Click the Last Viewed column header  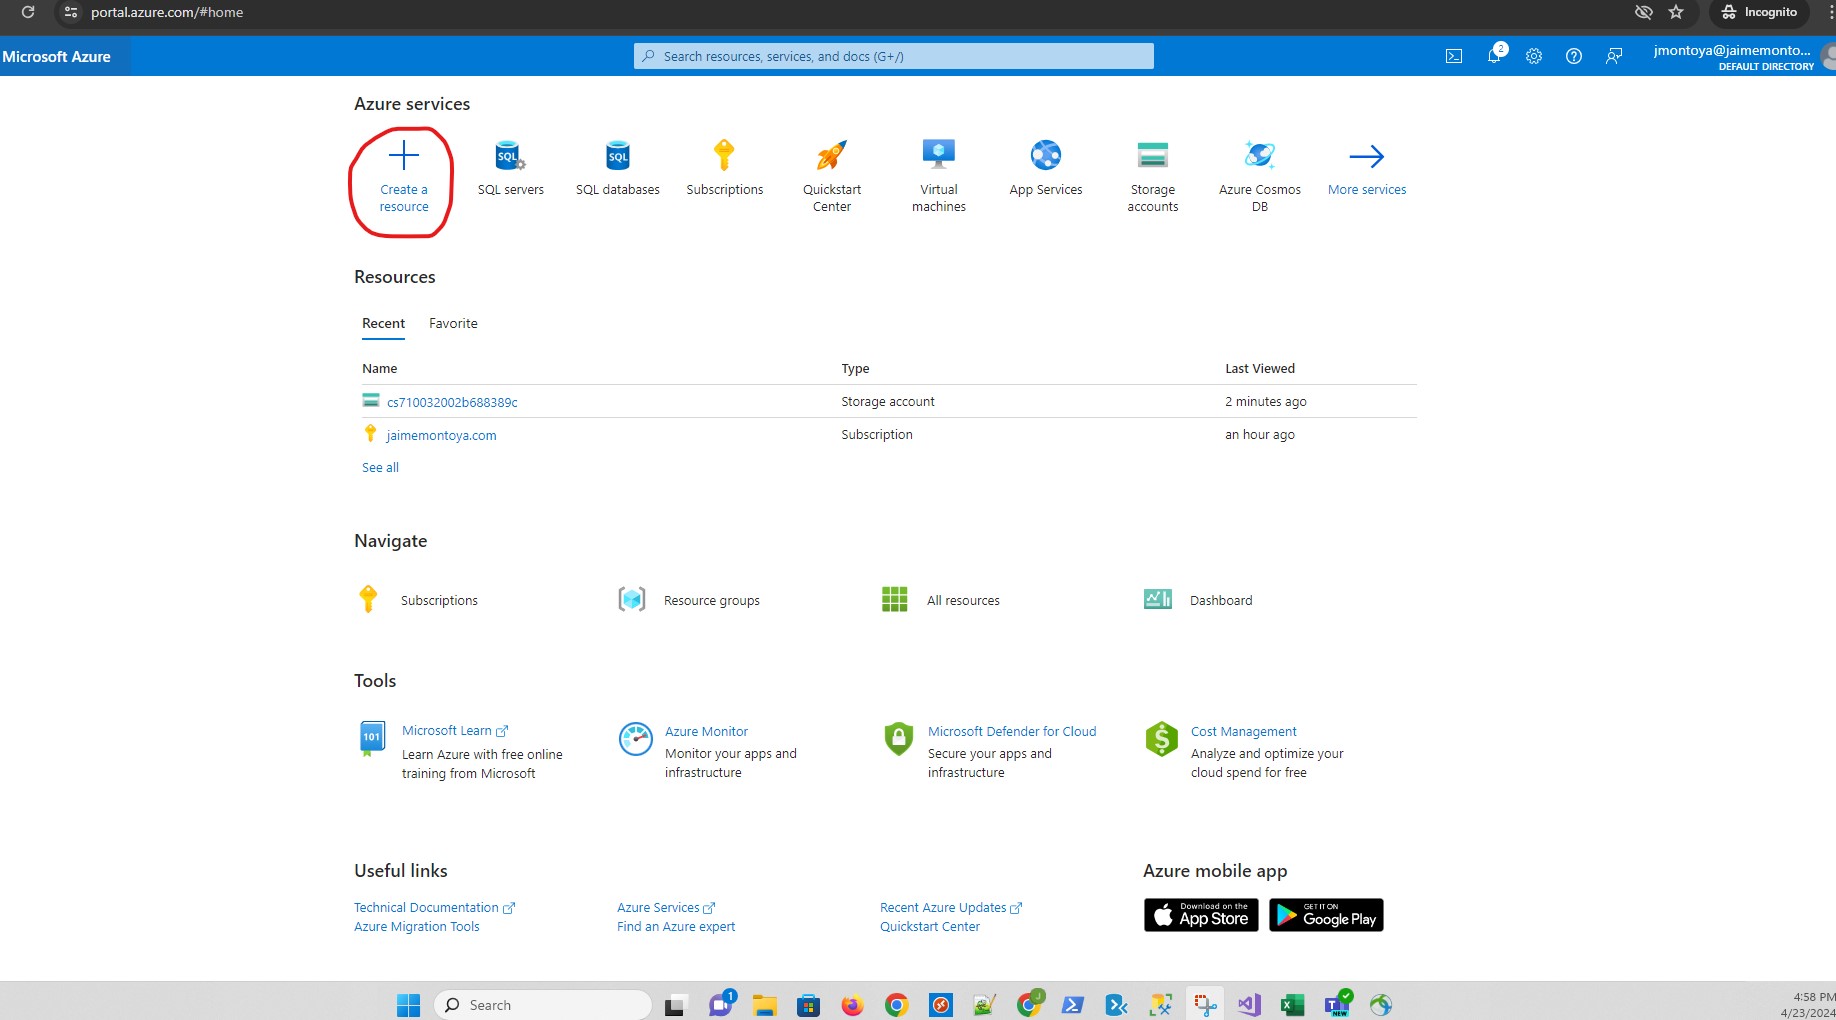point(1259,368)
